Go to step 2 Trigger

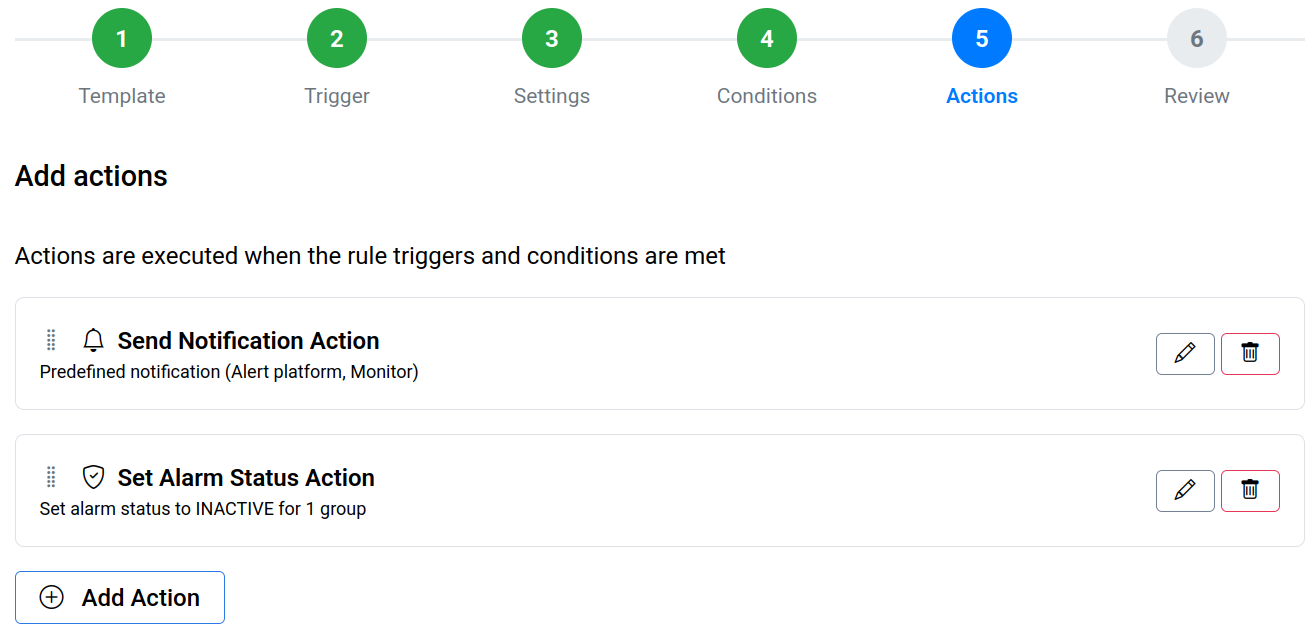[337, 39]
